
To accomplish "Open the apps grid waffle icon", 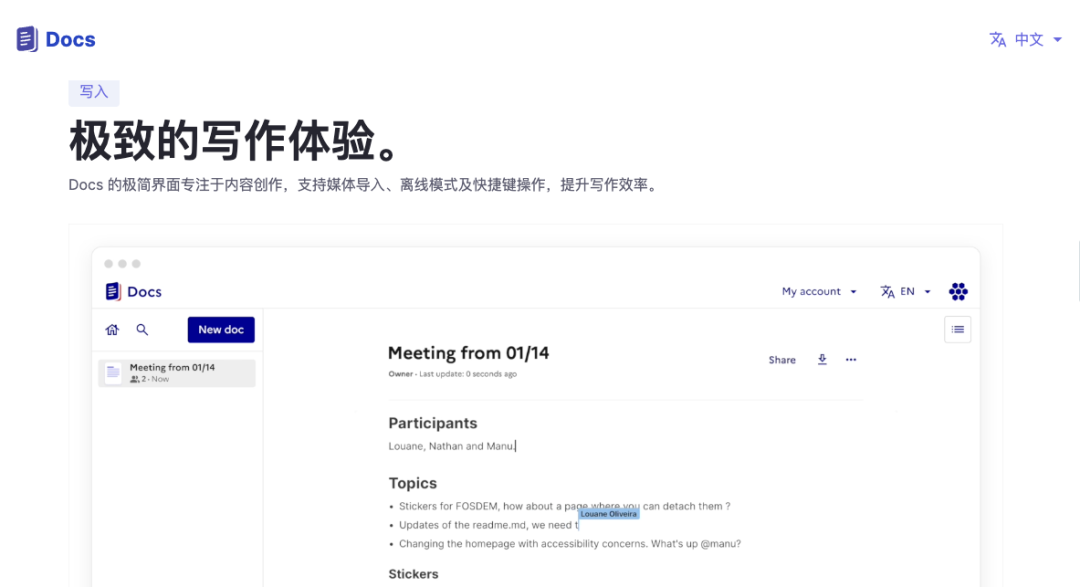I will tap(958, 292).
